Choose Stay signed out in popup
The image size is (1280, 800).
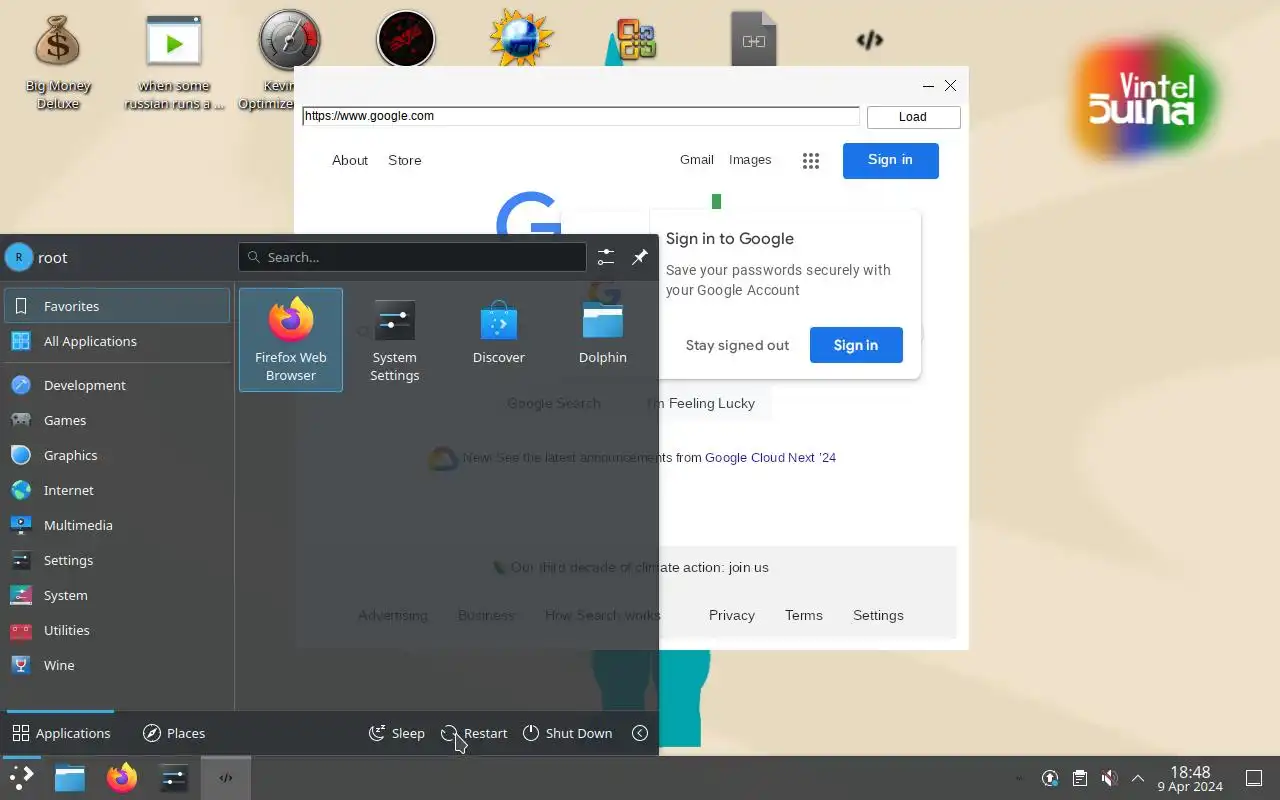point(737,345)
